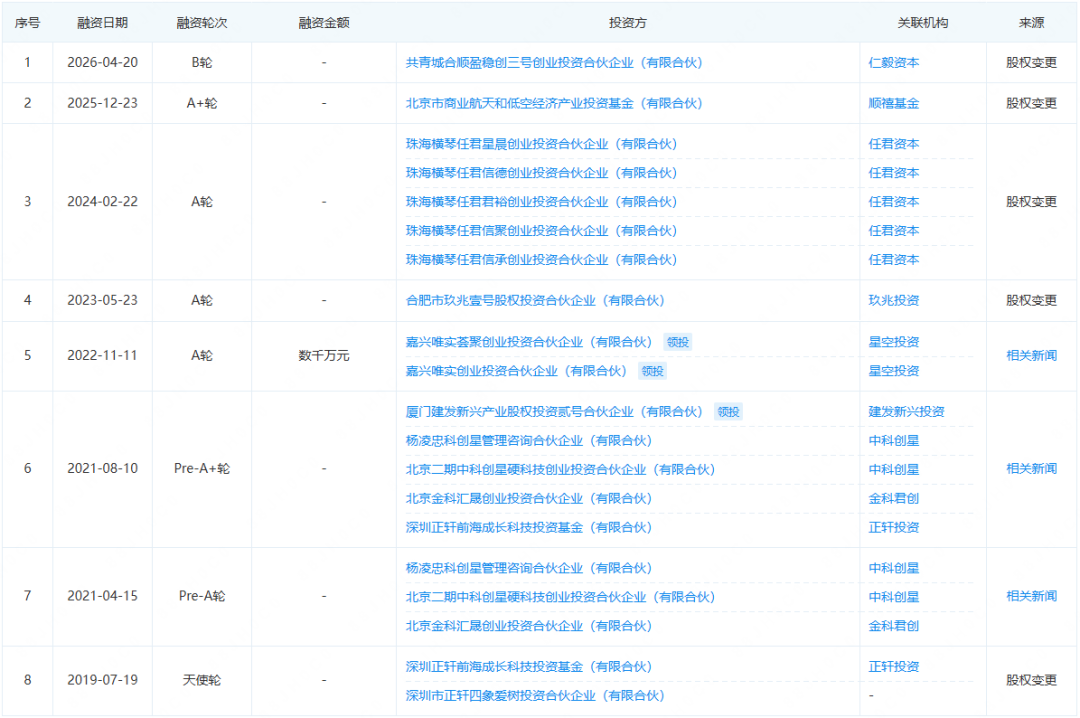Open 厦门建发新兴产业股权投资贰号合伙企业 link

[554, 412]
